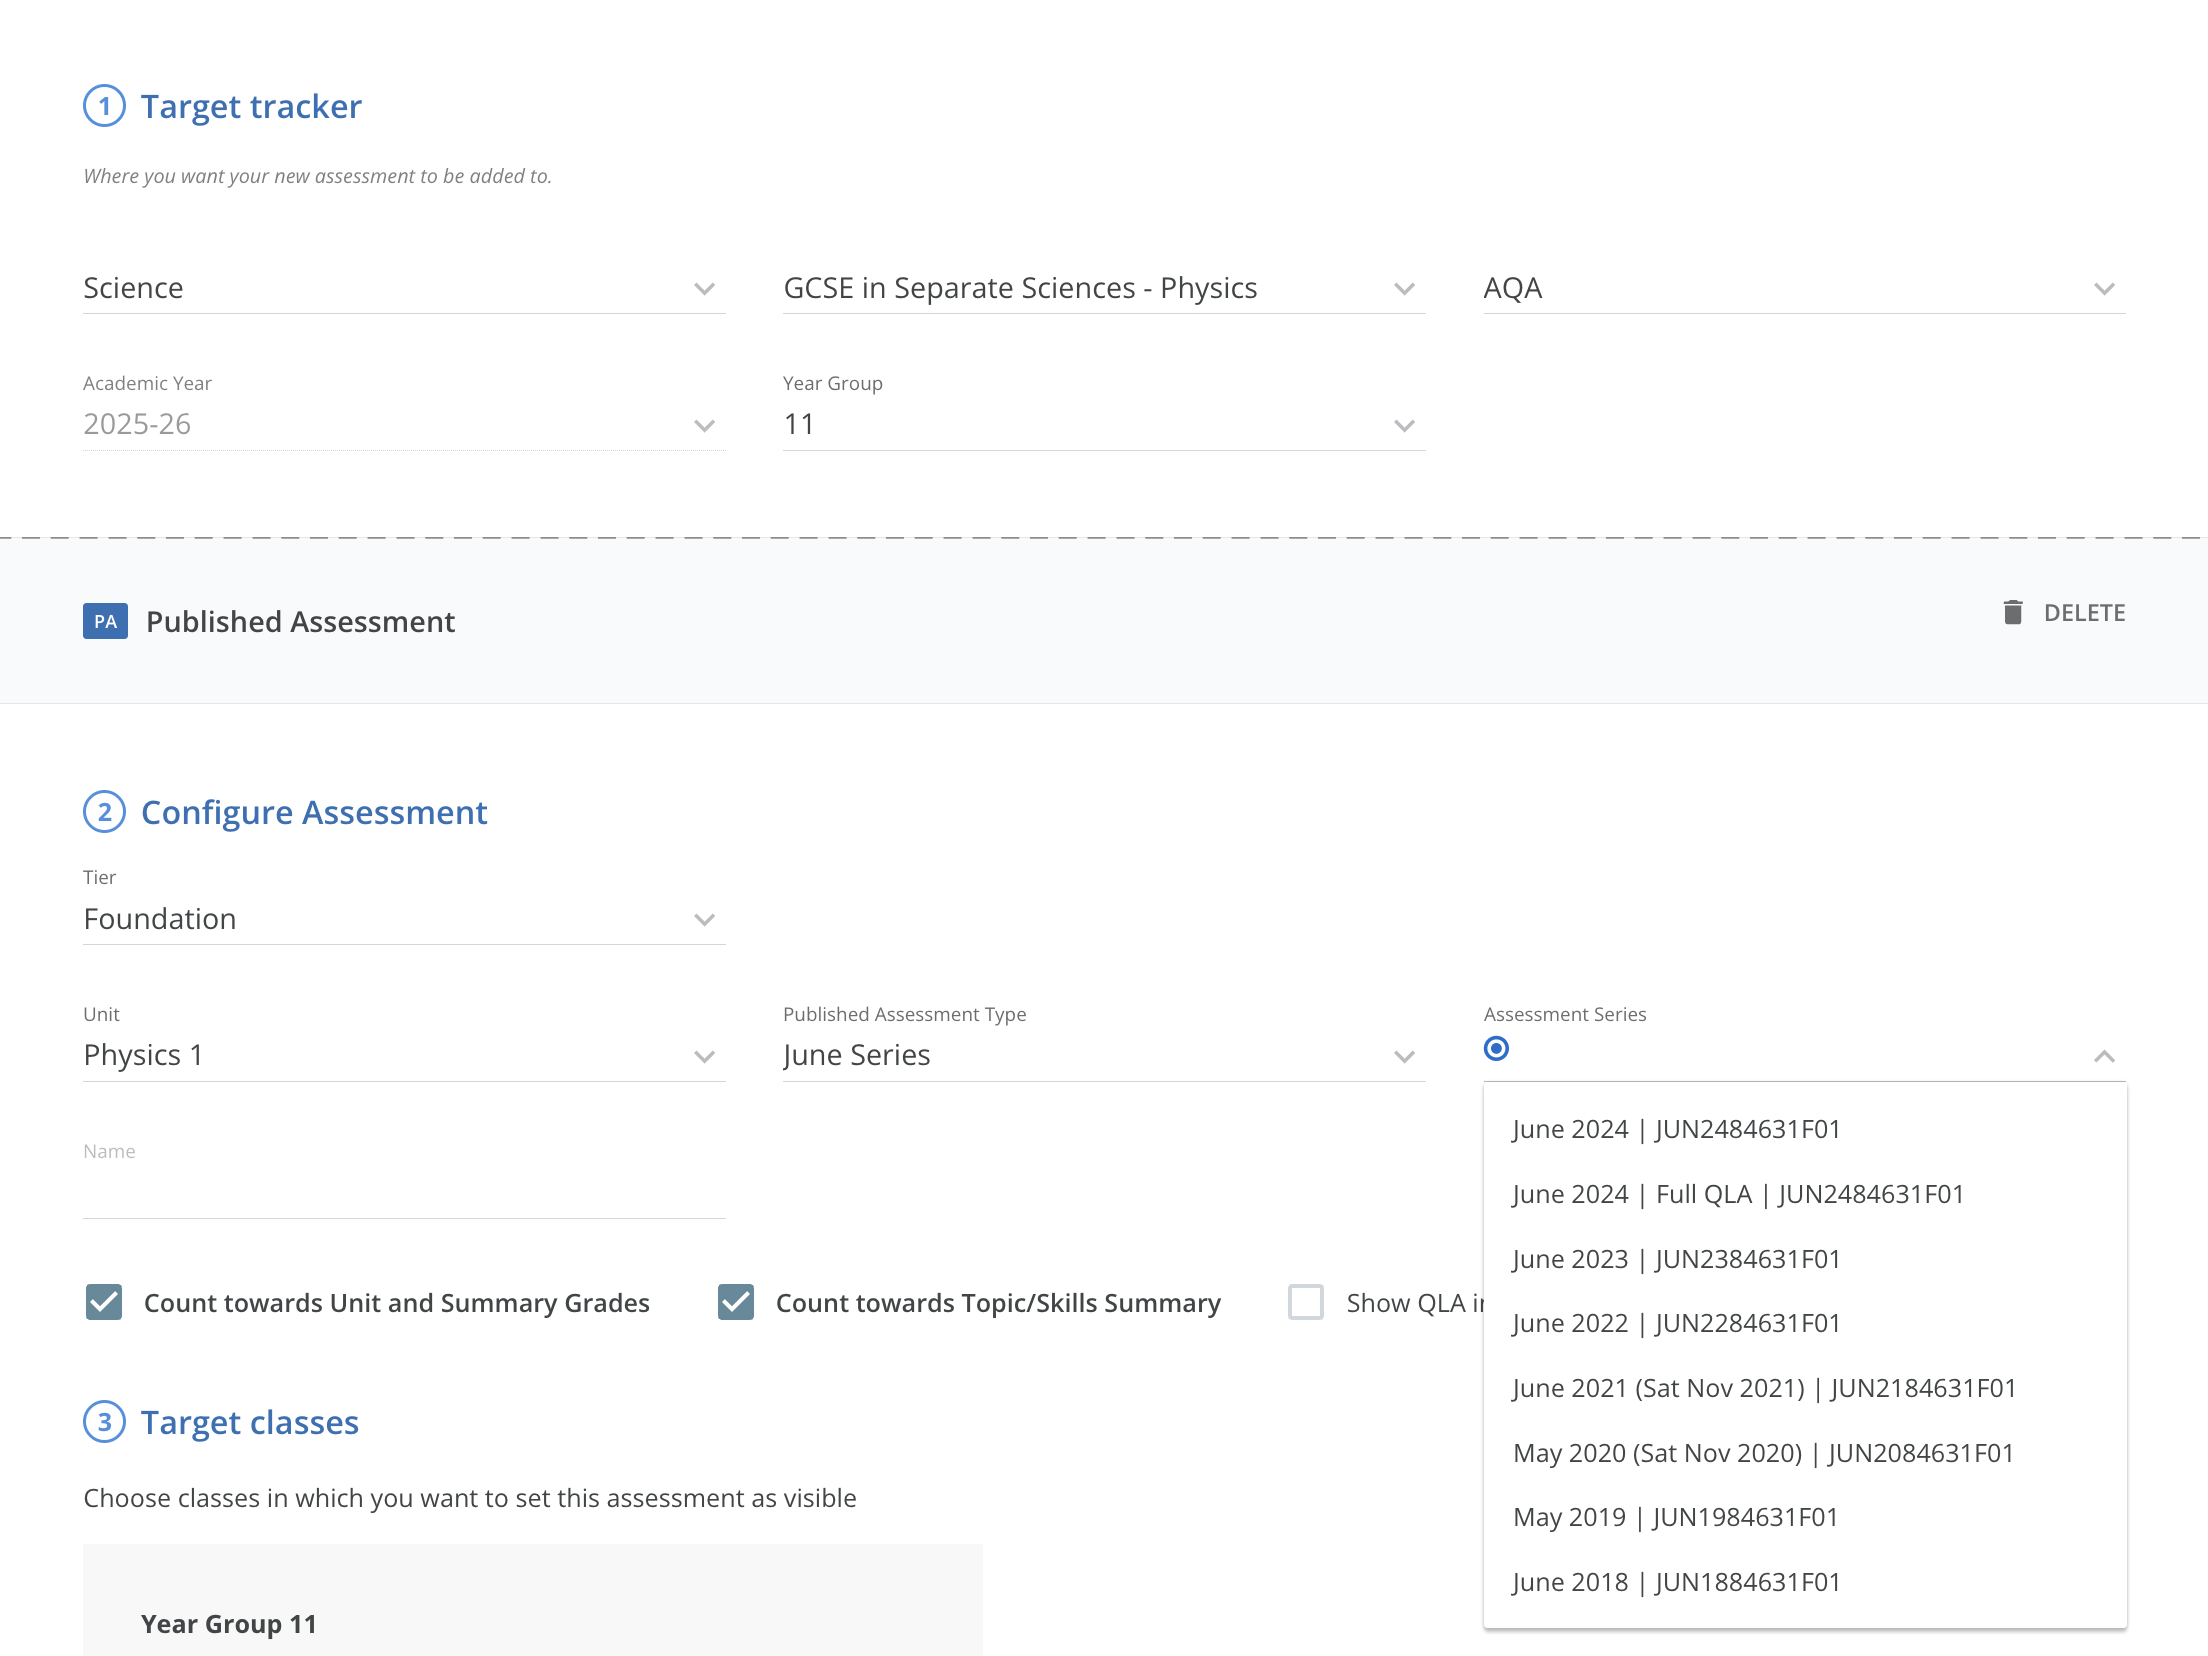
Task: Select the radio button under Assessment Series
Action: 1496,1048
